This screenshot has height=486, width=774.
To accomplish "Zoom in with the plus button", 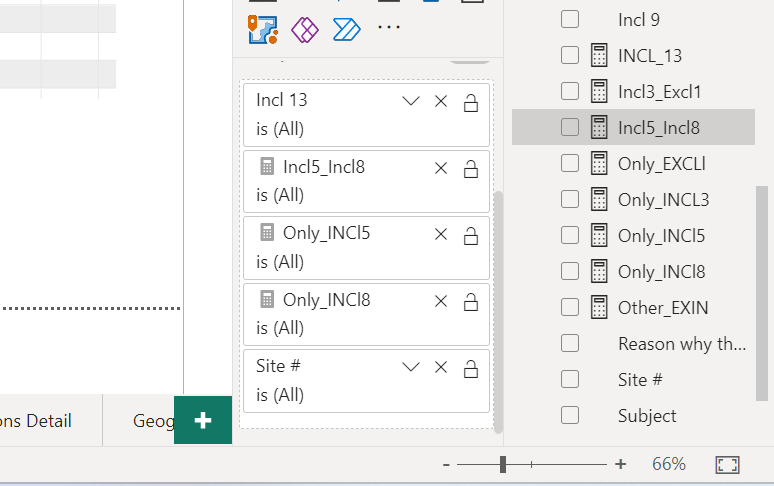I will [x=620, y=464].
